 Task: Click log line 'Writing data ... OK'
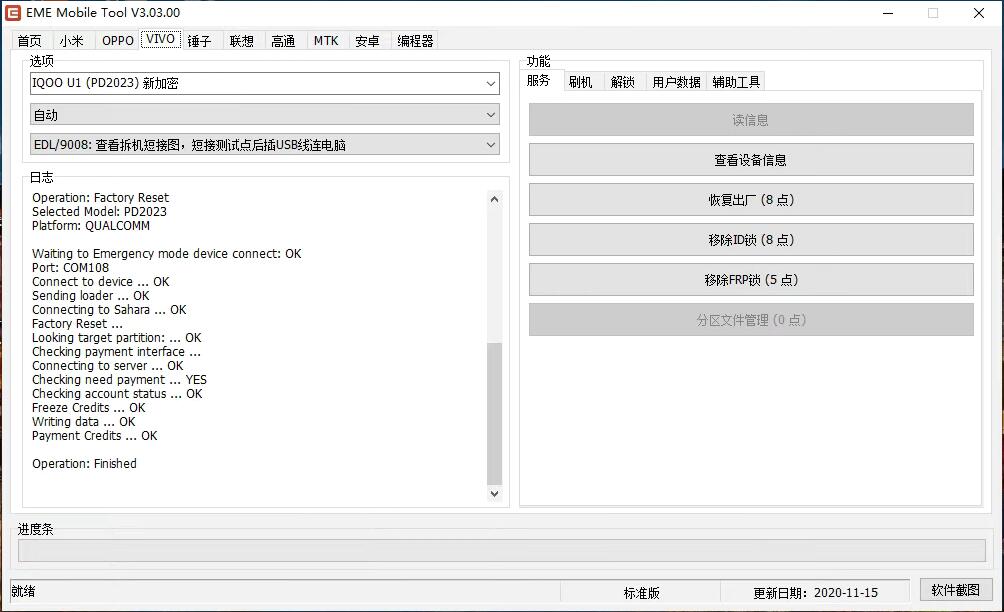click(83, 422)
